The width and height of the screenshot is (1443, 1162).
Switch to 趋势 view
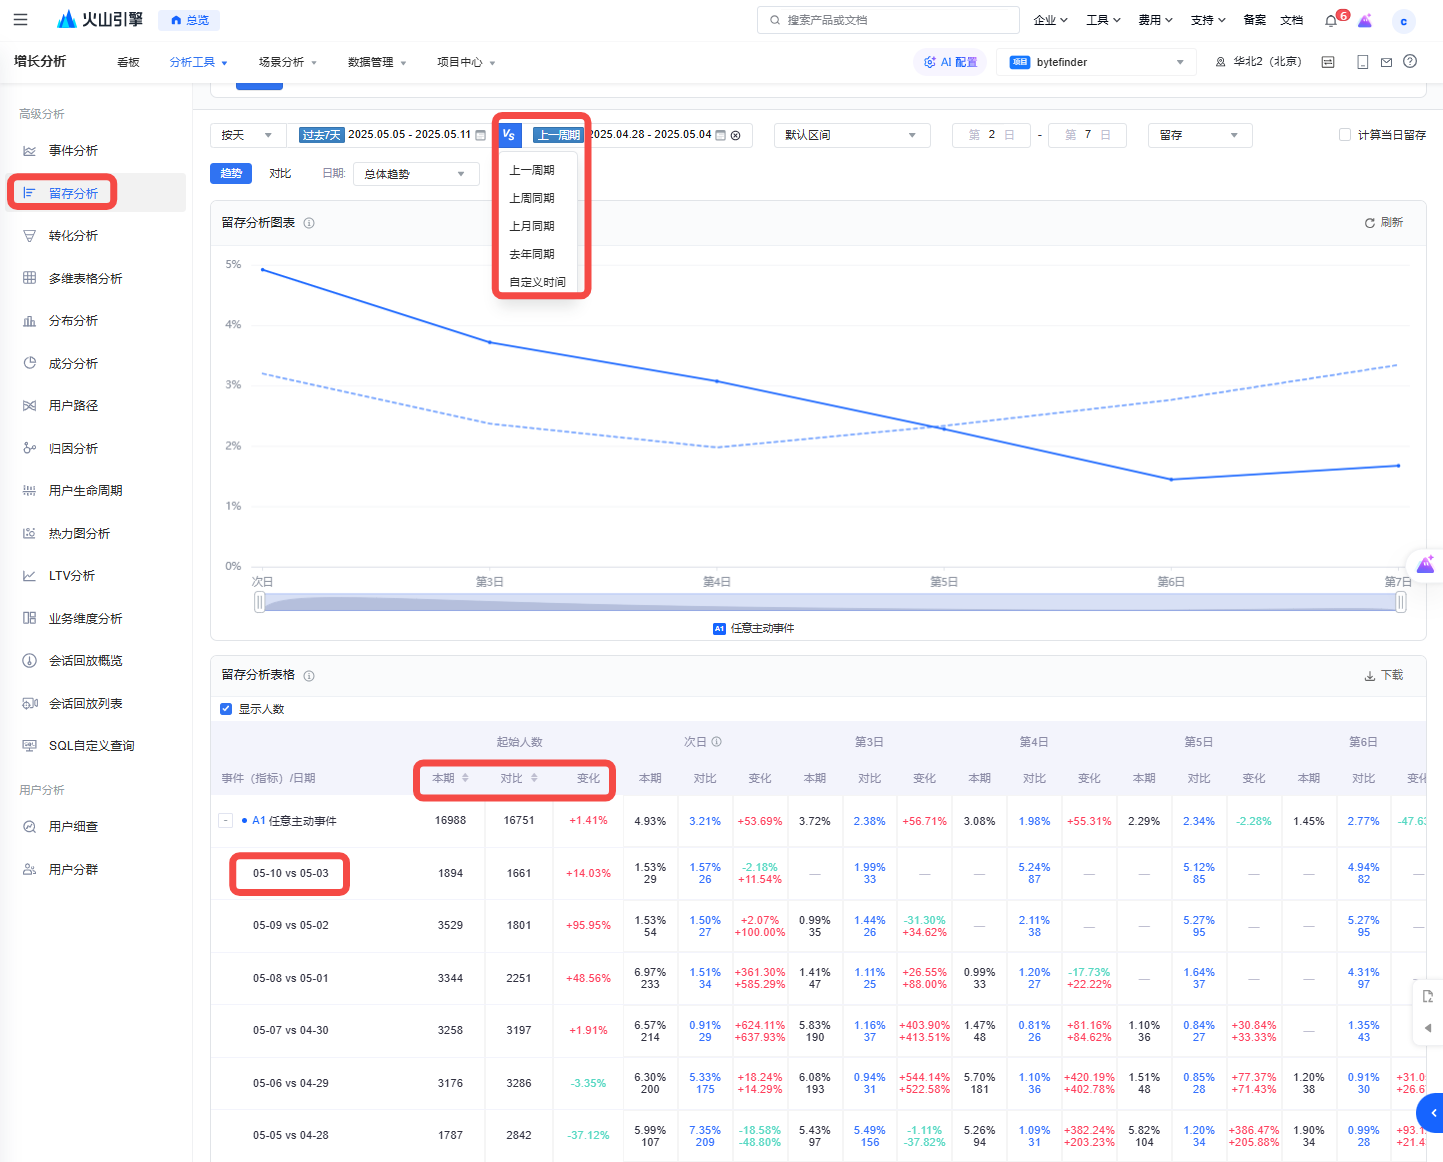tap(231, 173)
